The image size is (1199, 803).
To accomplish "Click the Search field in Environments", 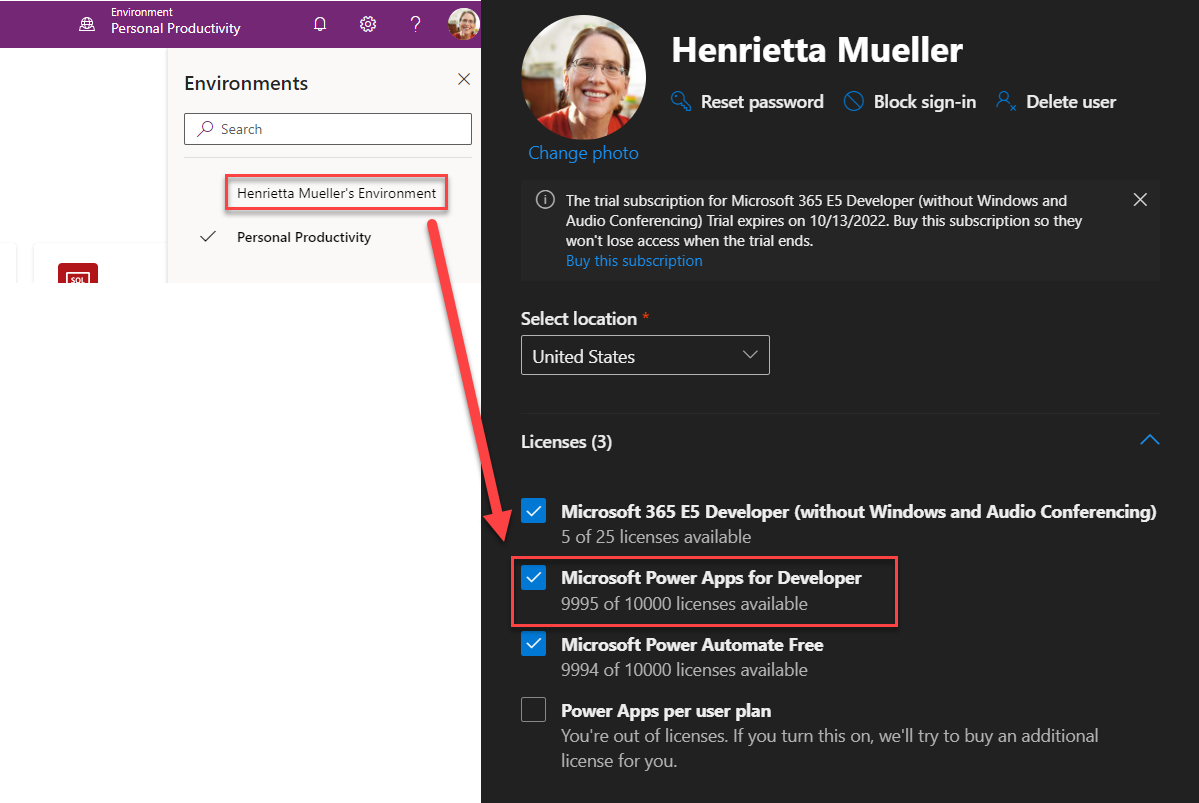I will pos(328,129).
